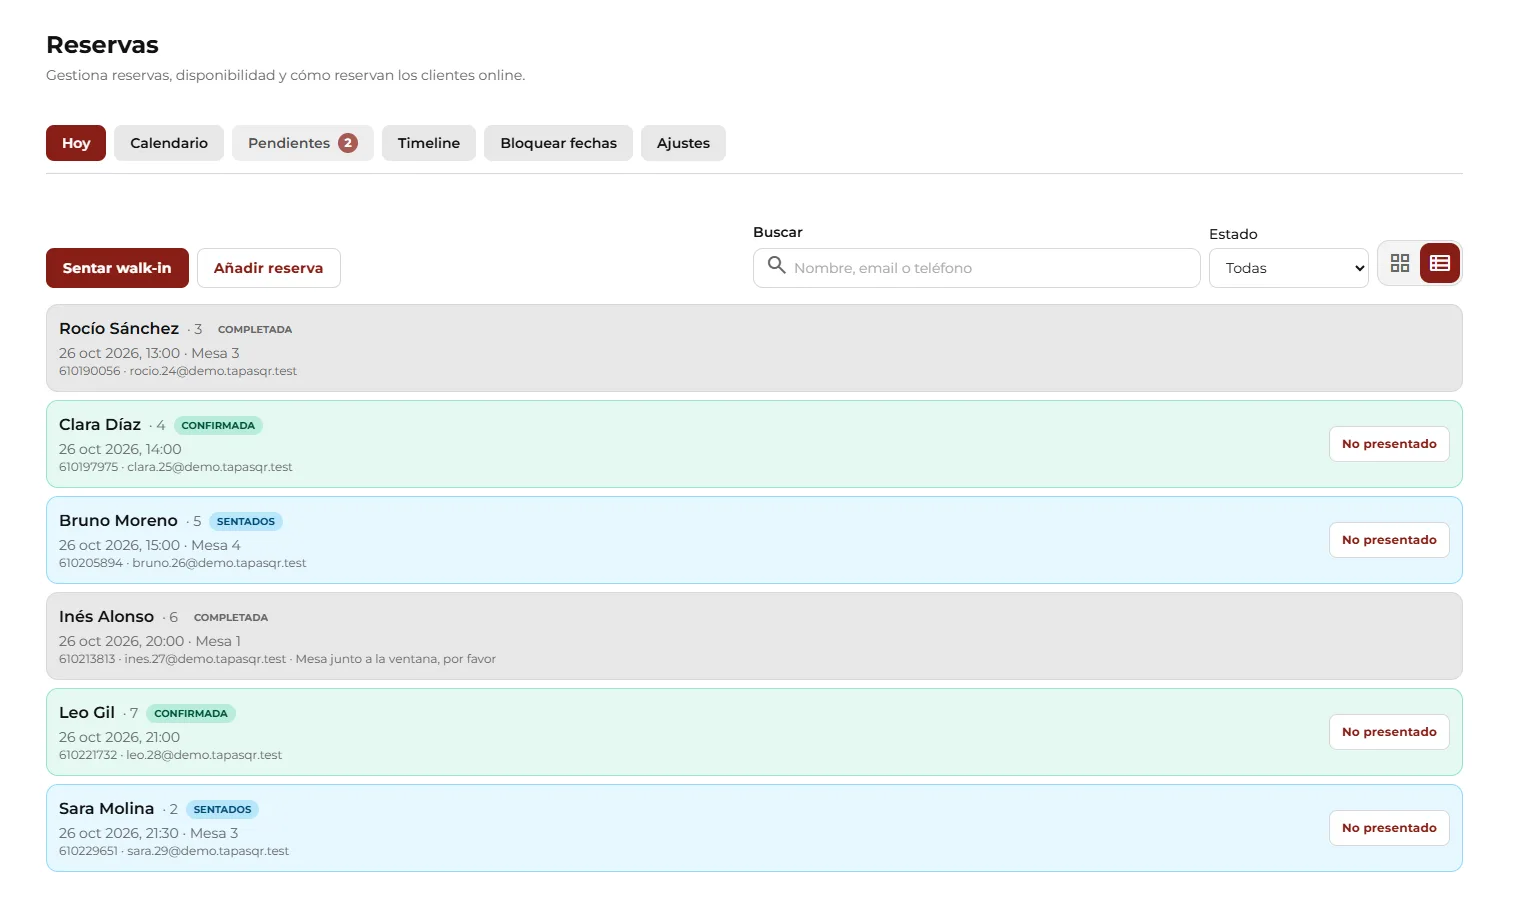Viewport: 1522px width, 912px height.
Task: Click SENTADOS badge on Sara Molina row
Action: click(x=222, y=809)
